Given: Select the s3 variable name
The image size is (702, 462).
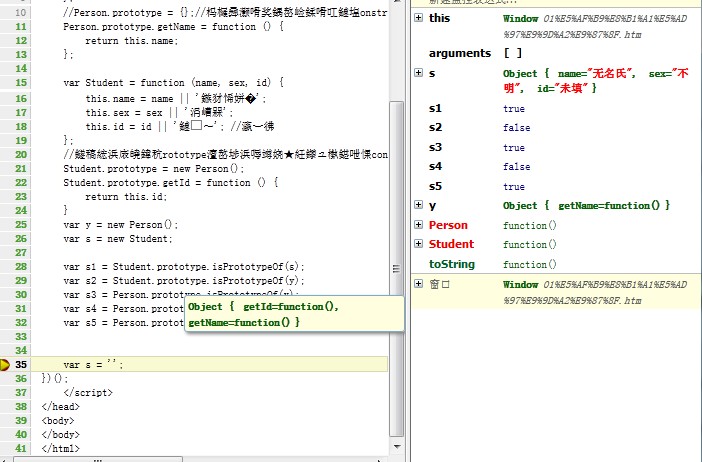Looking at the screenshot, I should [435, 147].
